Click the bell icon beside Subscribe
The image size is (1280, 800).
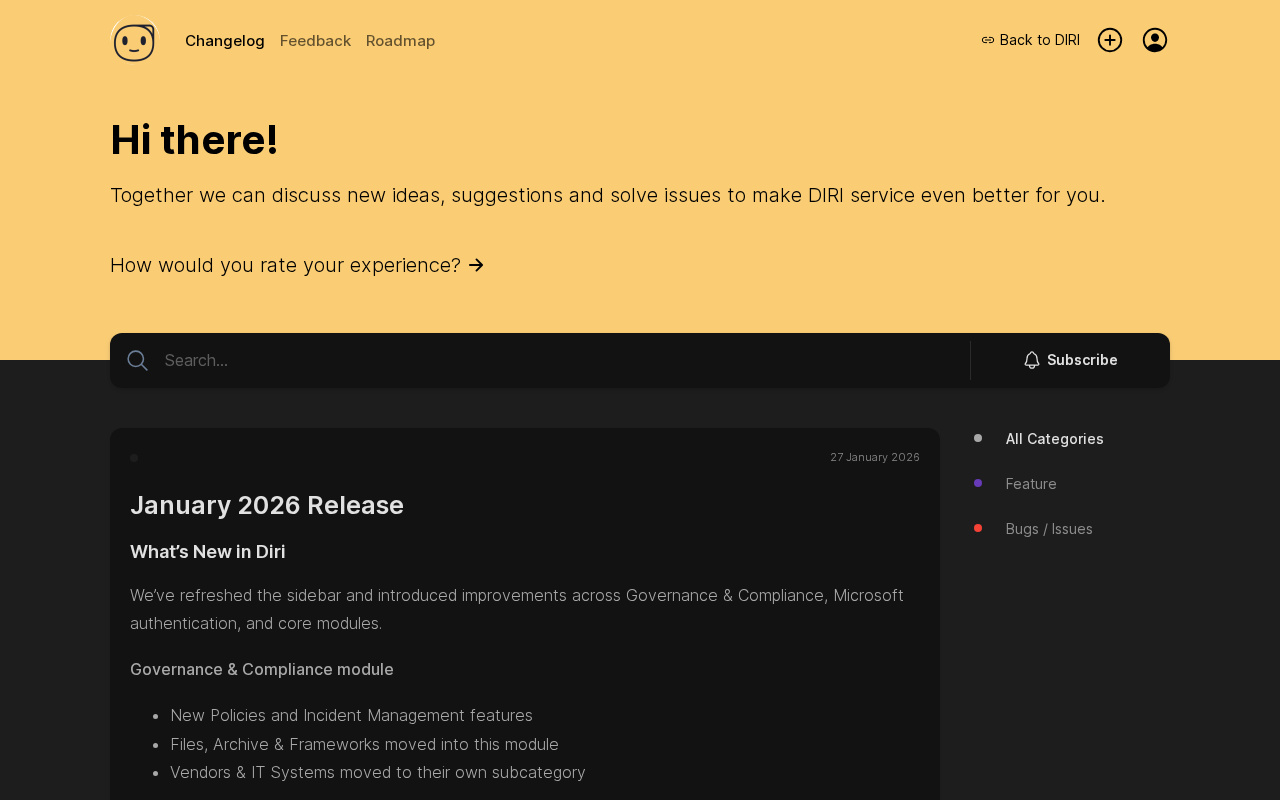tap(1032, 360)
